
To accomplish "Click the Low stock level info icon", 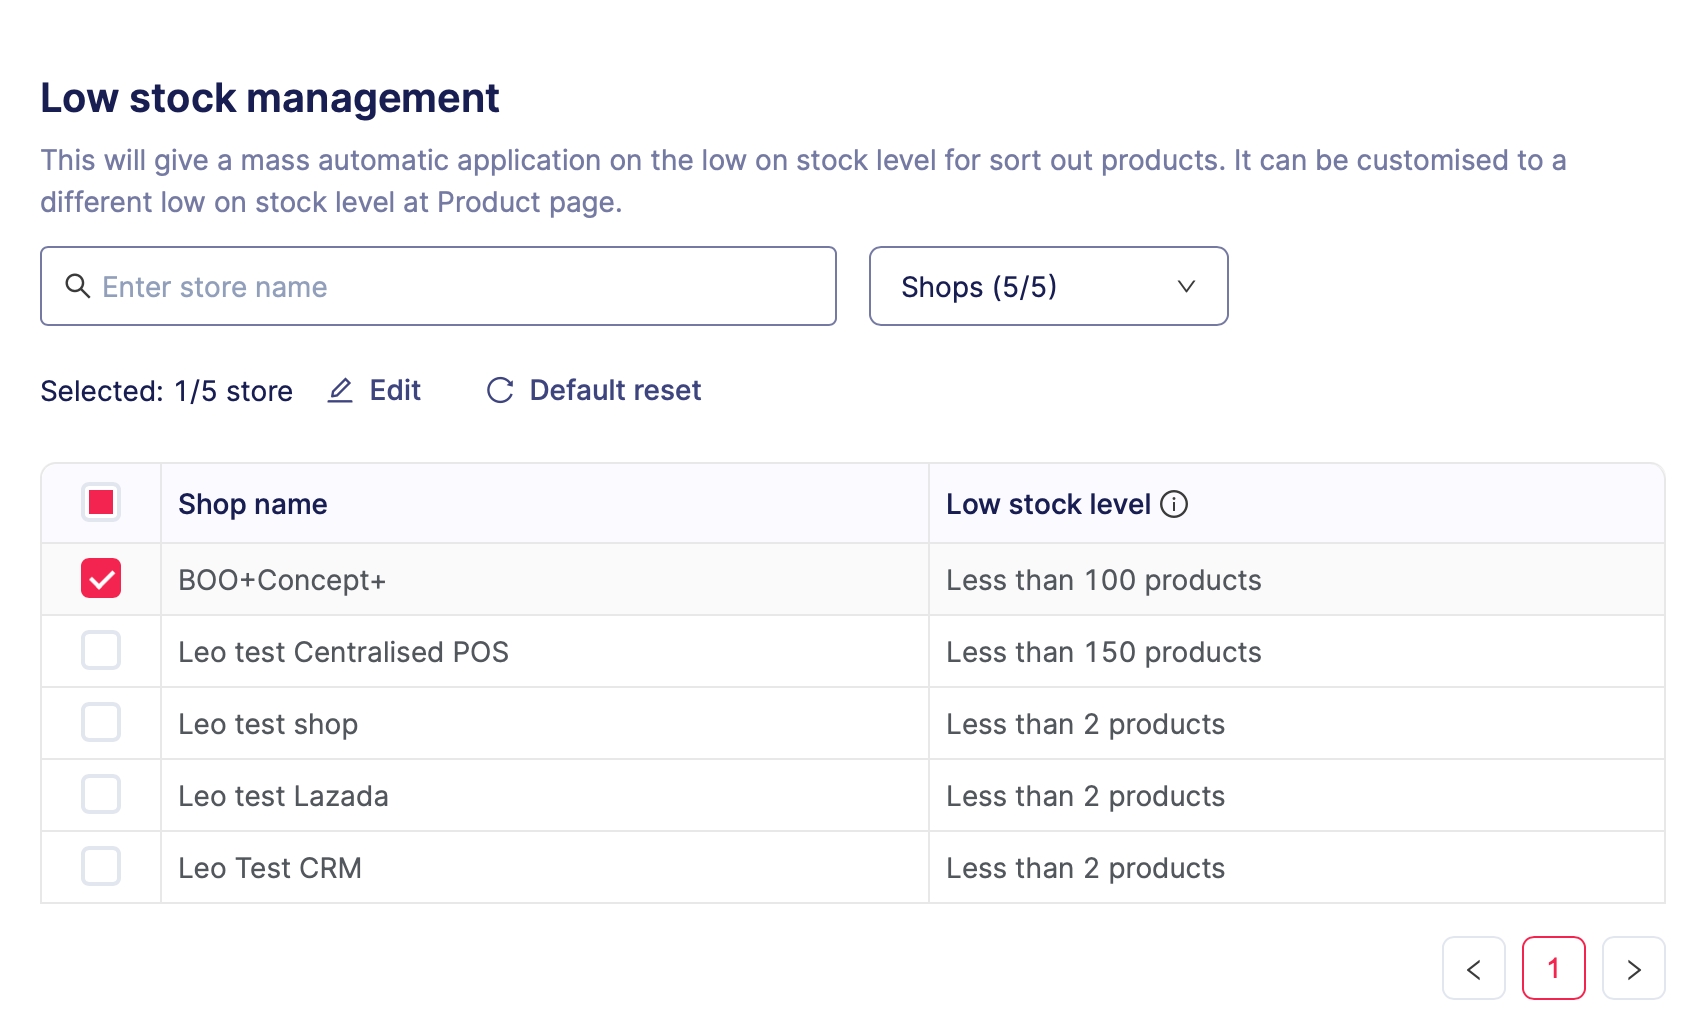I will (x=1174, y=504).
